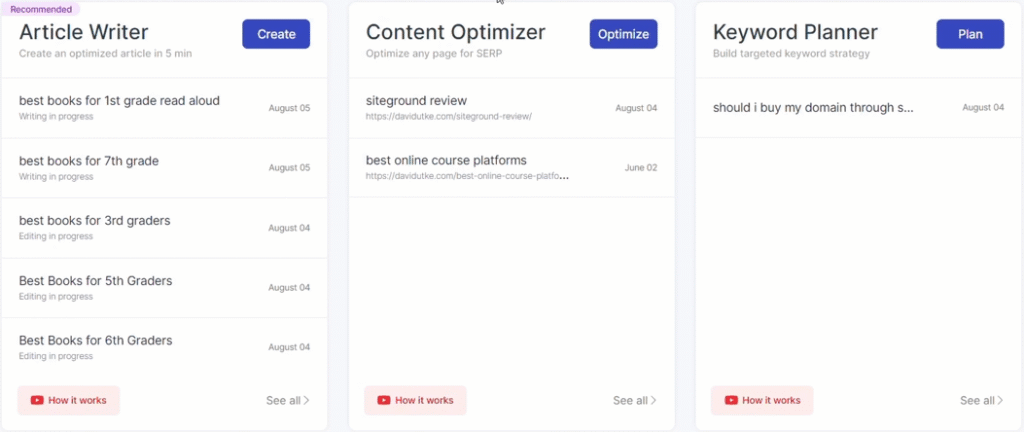Click the Content Optimizer heading
Image resolution: width=1024 pixels, height=432 pixels.
pos(455,32)
